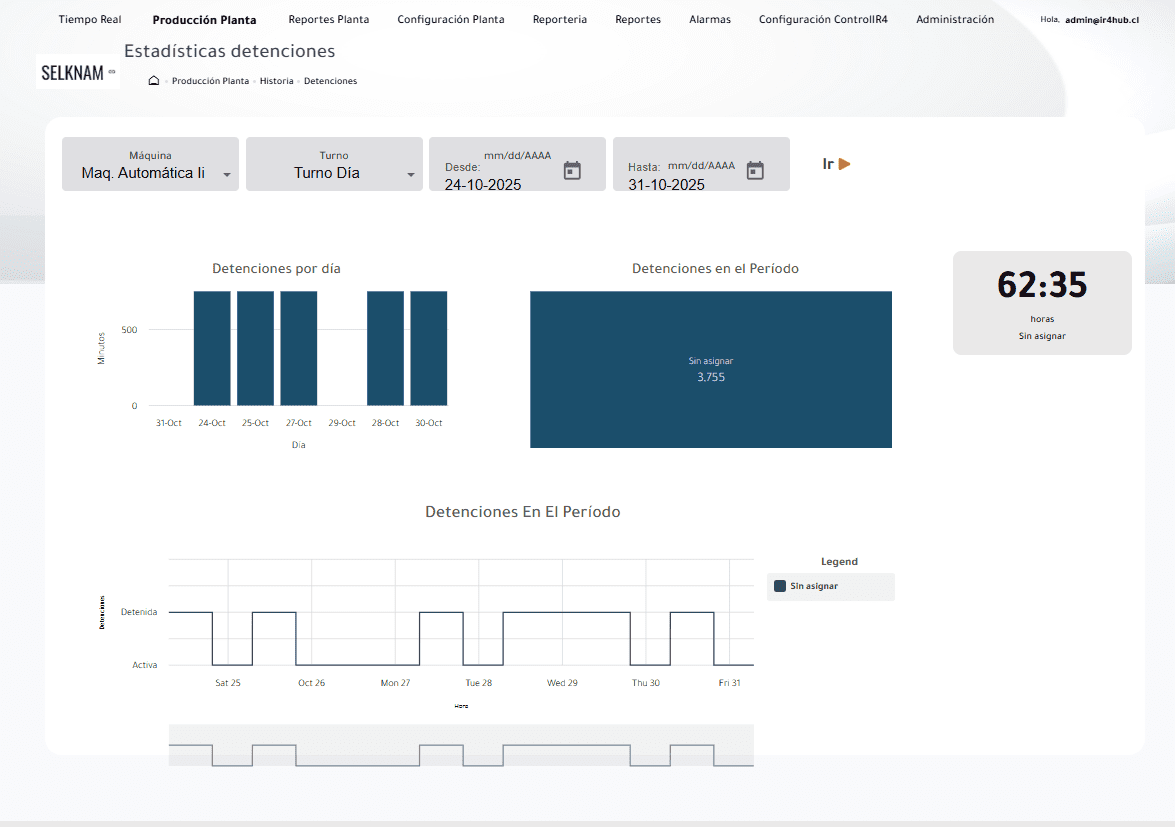This screenshot has width=1175, height=827.
Task: Click the SELKNAM logo
Action: (77, 72)
